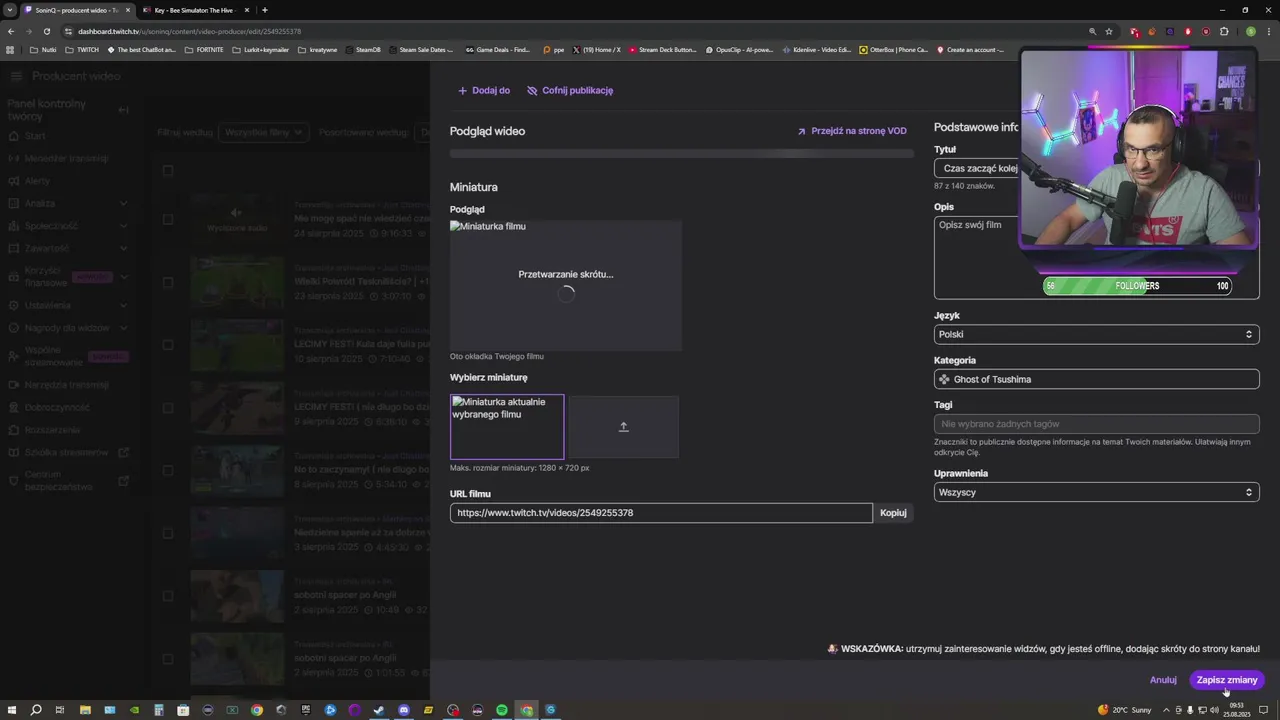Tick the checkbox for the 10 sierpnia 2025 video

[x=168, y=345]
